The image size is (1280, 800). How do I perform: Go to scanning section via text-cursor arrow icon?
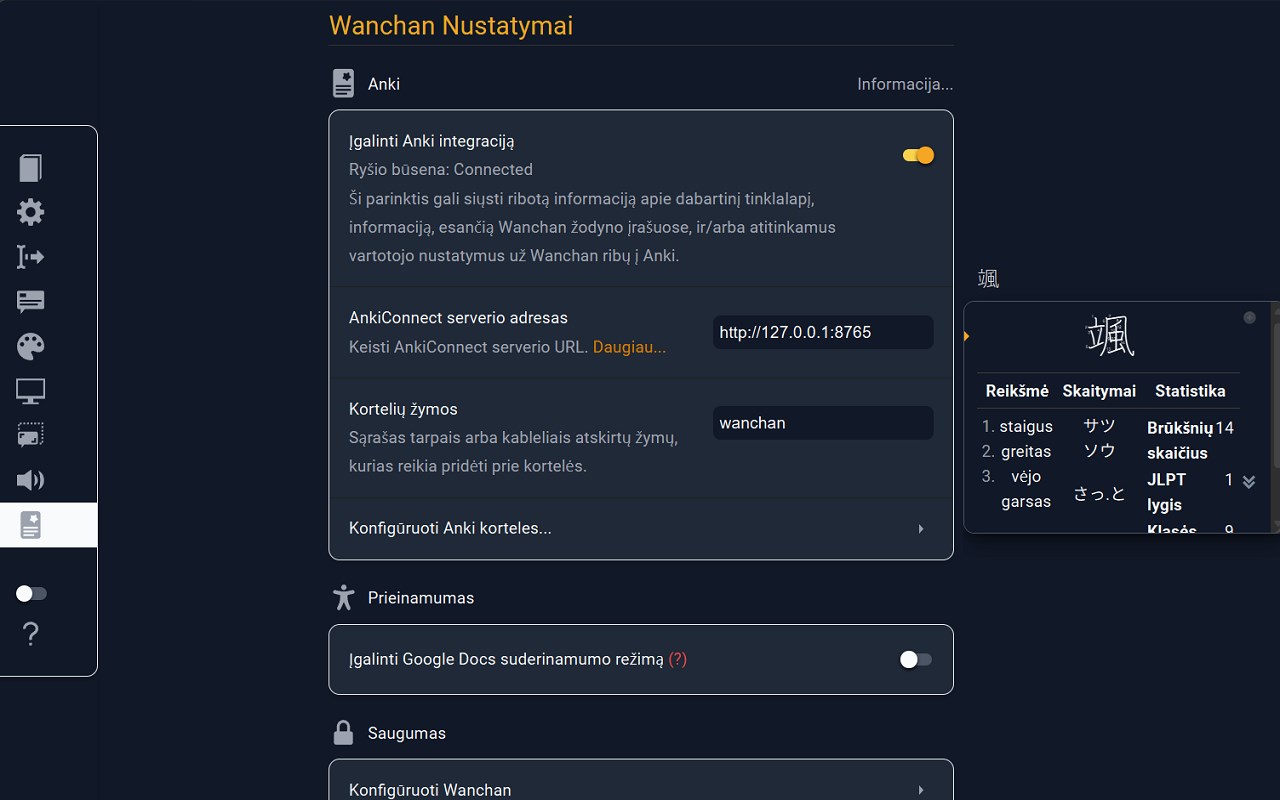point(31,257)
